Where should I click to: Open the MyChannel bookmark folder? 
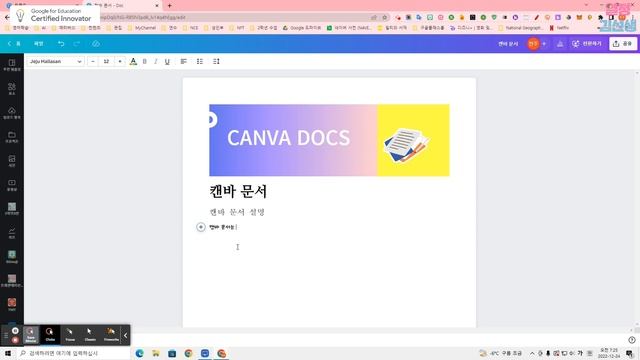[142, 28]
